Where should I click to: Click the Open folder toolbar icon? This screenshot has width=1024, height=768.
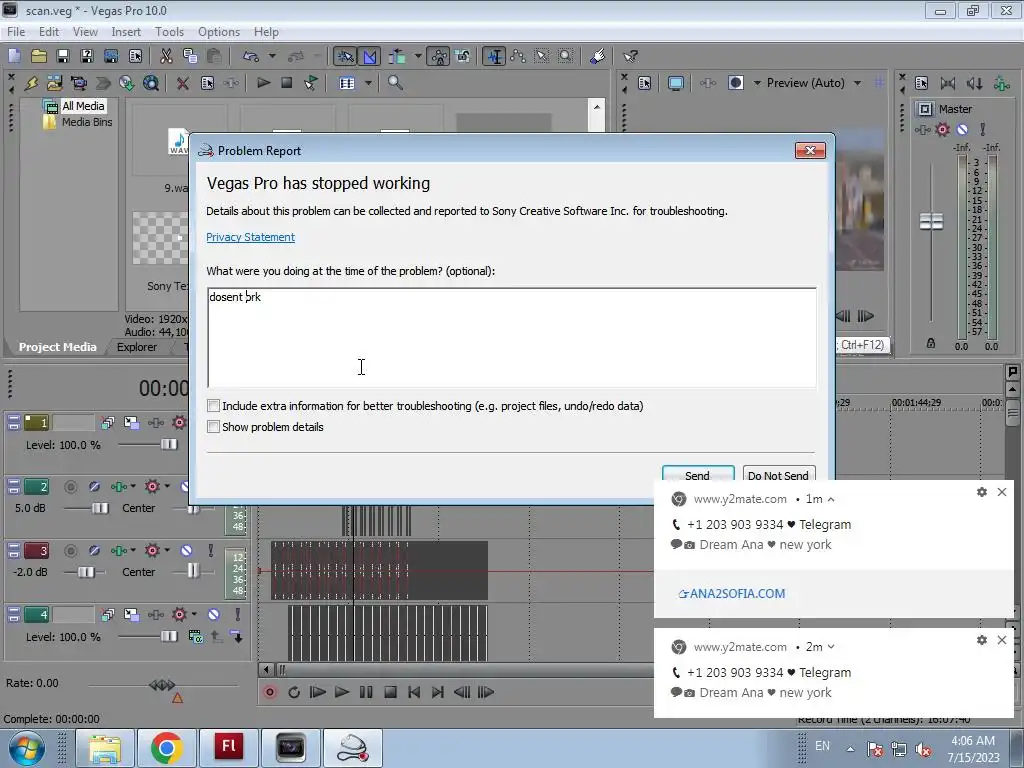39,56
